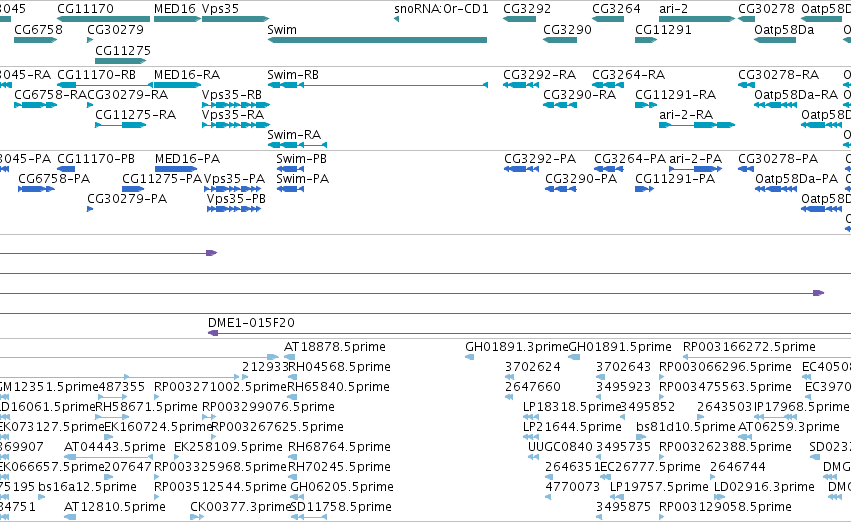Screen dimensions: 851x522
Task: Open the DME1-015F20 BAC label
Action: click(251, 323)
